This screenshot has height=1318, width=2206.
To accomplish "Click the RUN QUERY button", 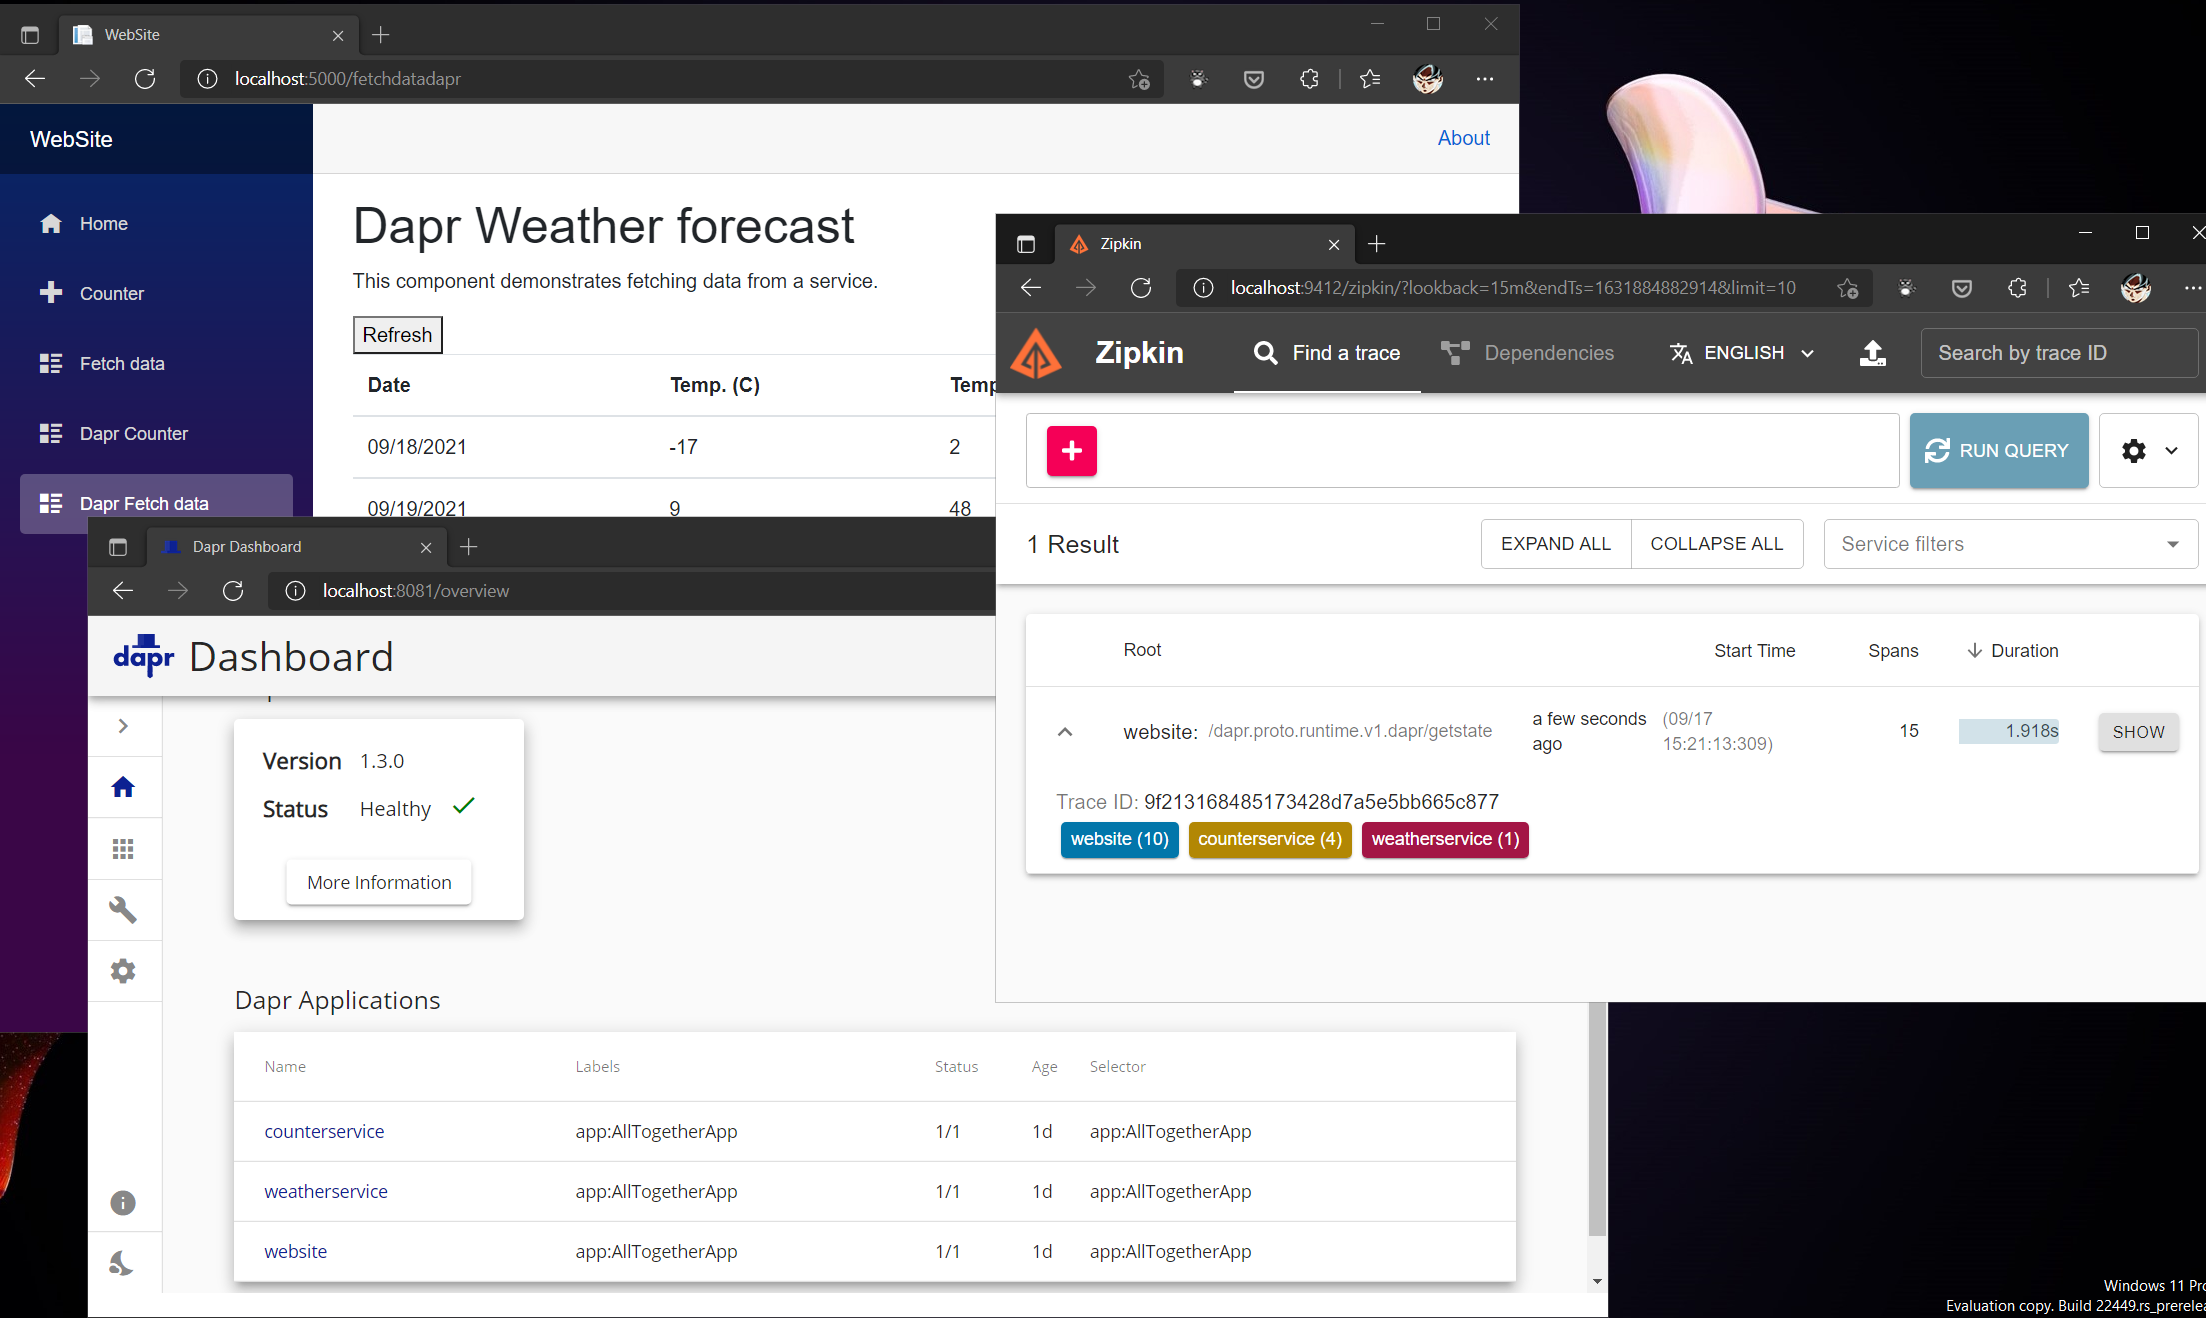I will coord(1998,451).
